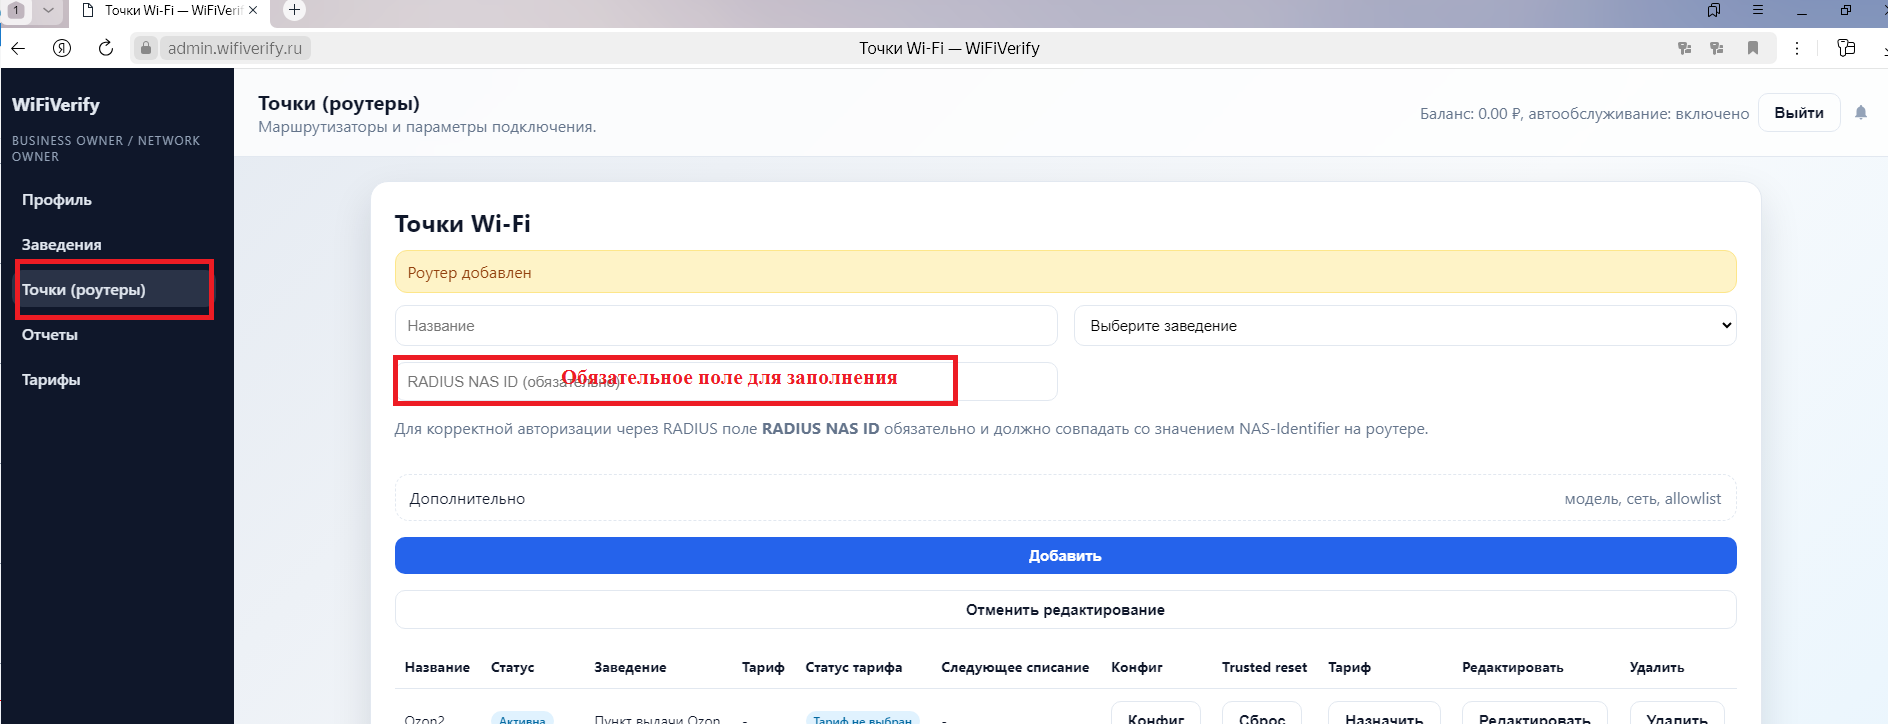Expand the tab list chevron
Screen dimensions: 1888x724
[x=48, y=10]
